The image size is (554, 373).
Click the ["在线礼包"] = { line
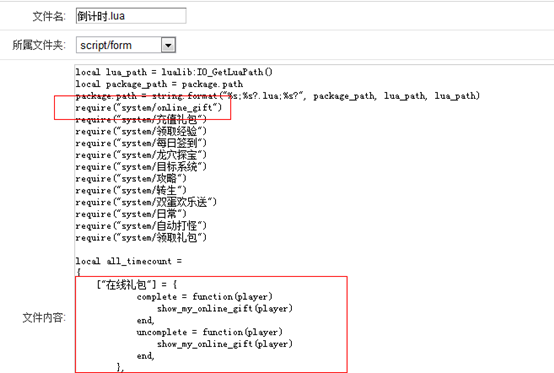136,284
